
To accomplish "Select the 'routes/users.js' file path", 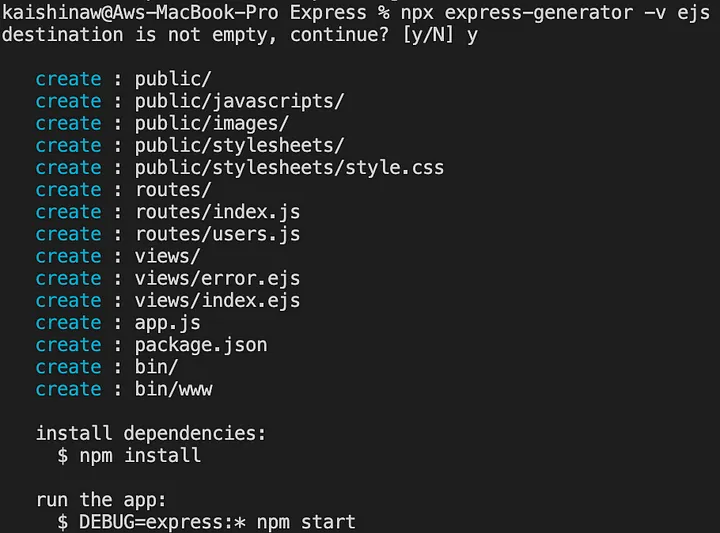I will [217, 234].
